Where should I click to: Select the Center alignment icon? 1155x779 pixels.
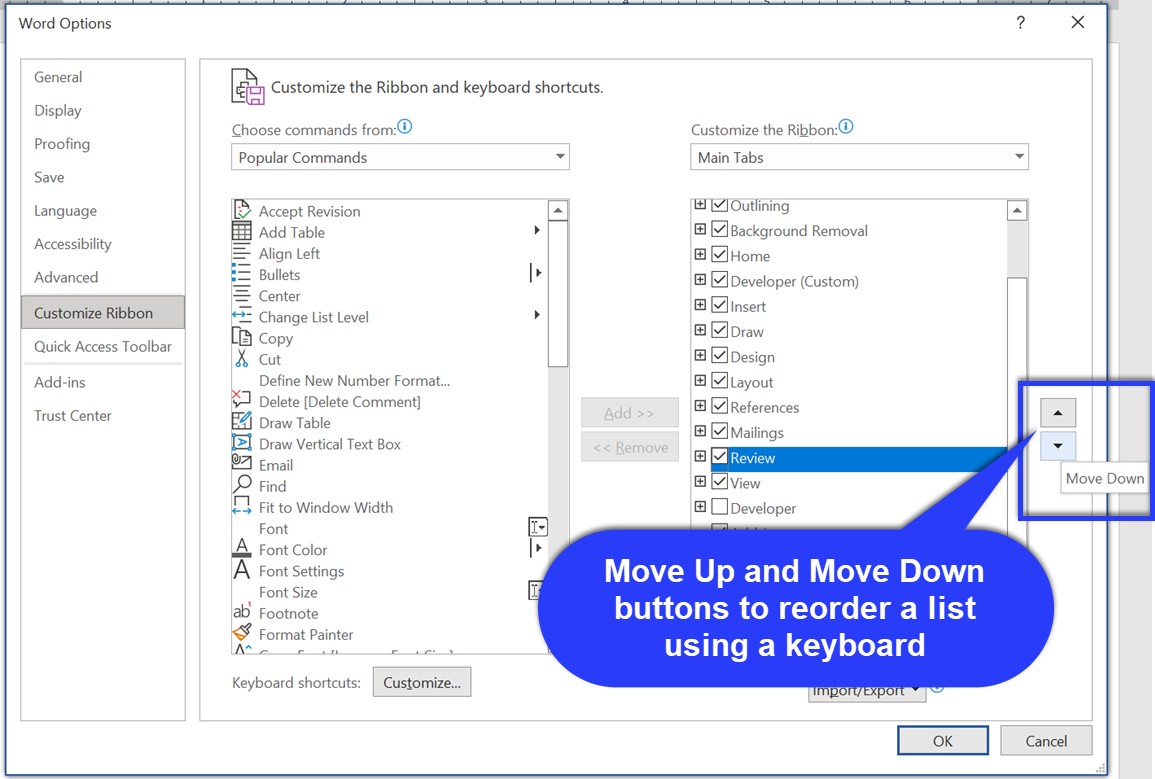click(242, 296)
